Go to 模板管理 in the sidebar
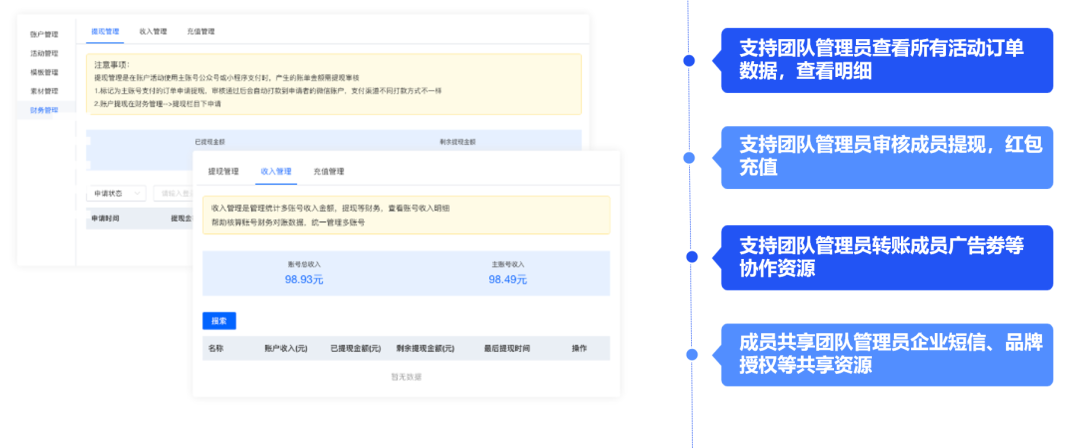Viewport: 1080px width, 448px height. click(44, 72)
